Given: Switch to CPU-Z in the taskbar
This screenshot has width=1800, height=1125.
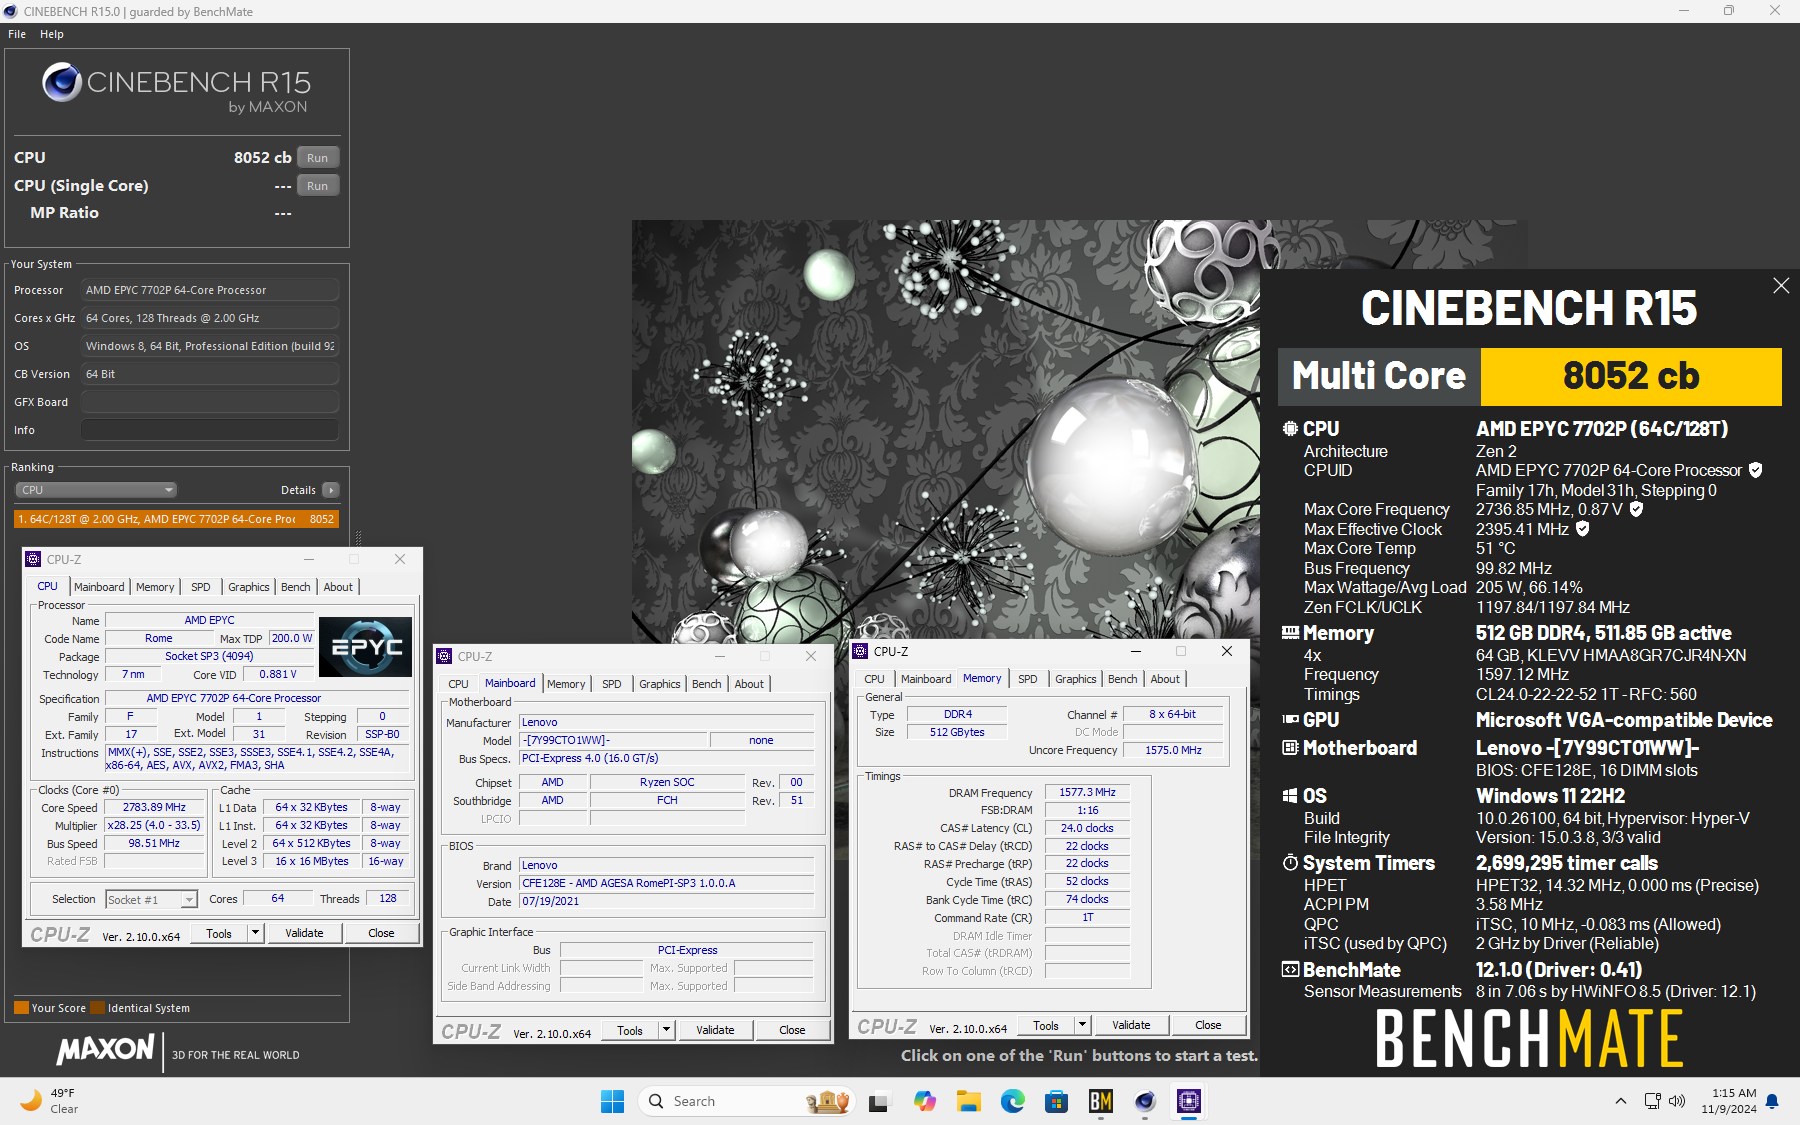Looking at the screenshot, I should [x=1188, y=1101].
